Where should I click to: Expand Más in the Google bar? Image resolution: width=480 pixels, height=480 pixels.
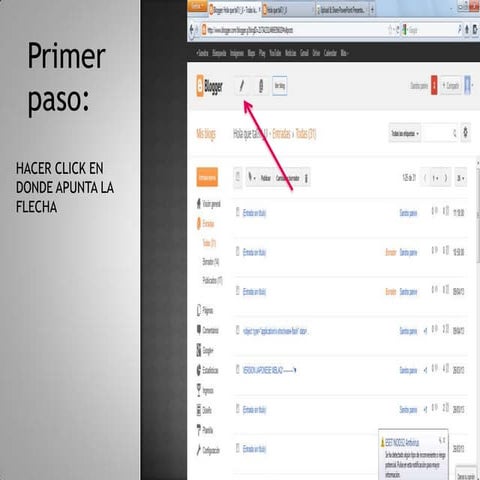point(344,53)
